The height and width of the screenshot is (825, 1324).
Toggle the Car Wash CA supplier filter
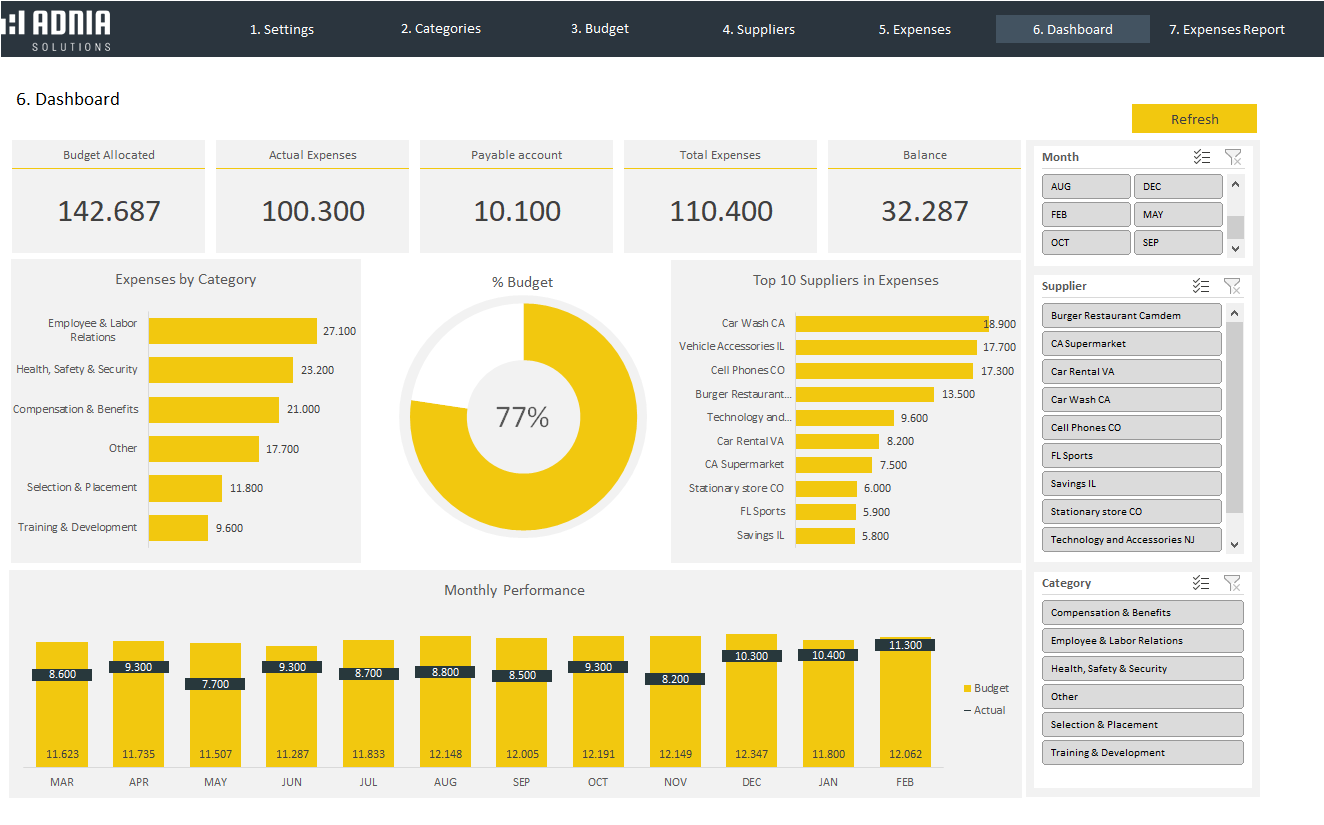coord(1130,400)
